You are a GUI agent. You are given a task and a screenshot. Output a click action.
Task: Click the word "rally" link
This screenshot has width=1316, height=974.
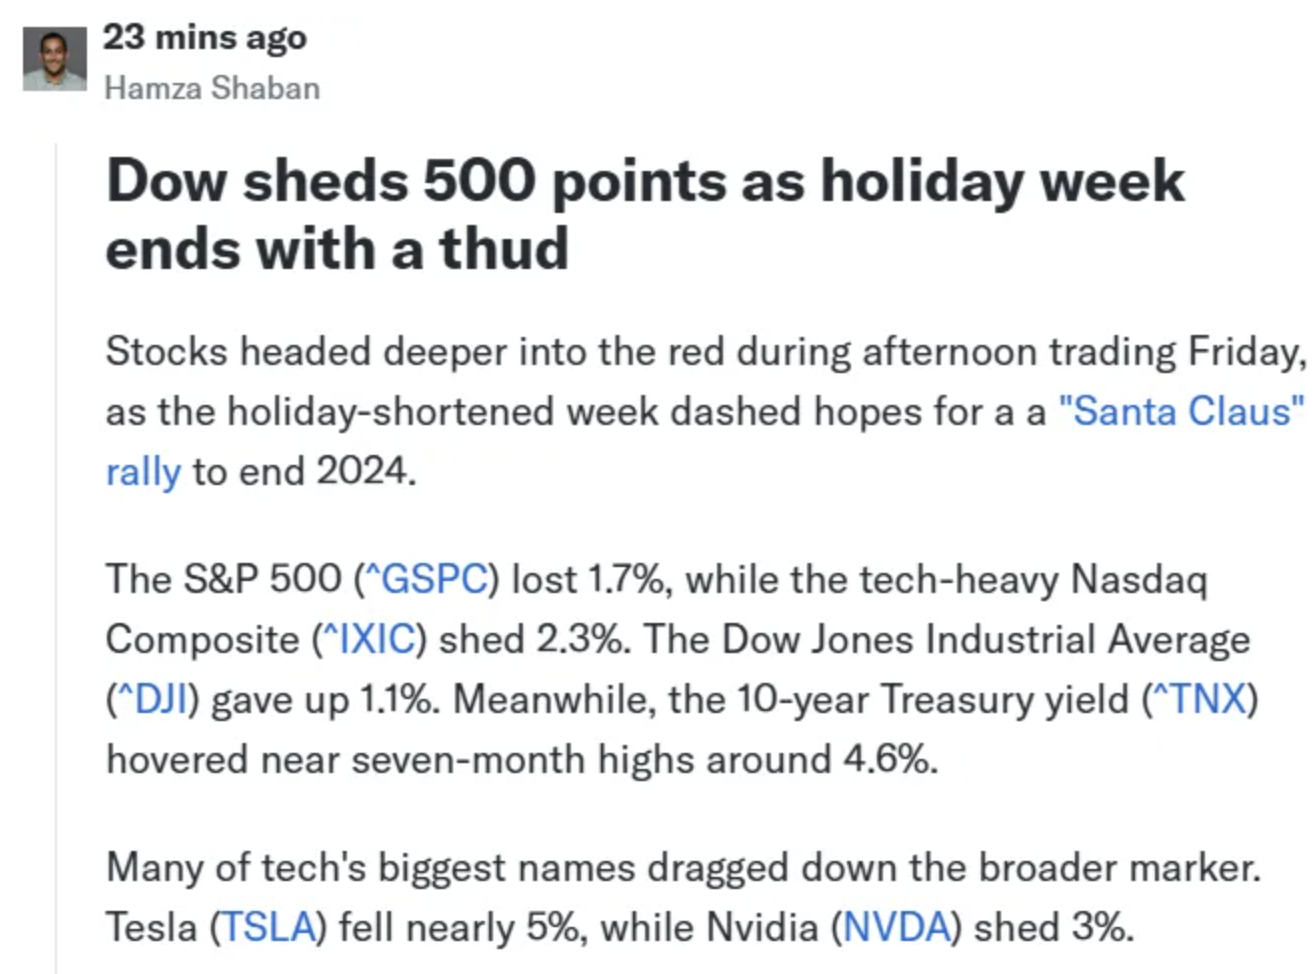tap(143, 471)
